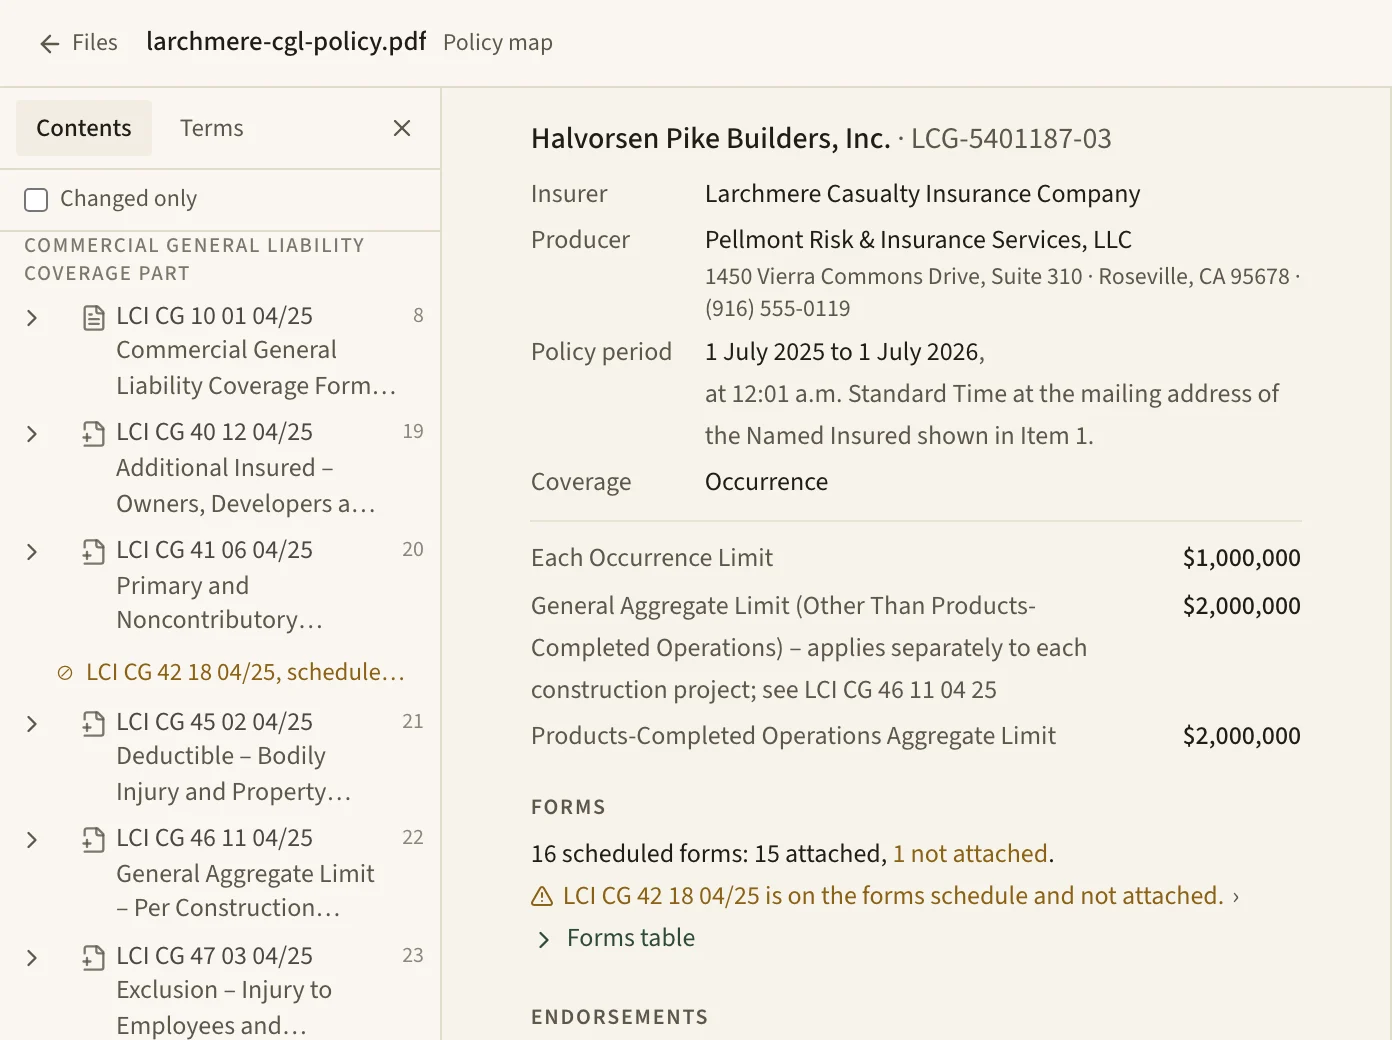Close the contents sidebar panel
The height and width of the screenshot is (1040, 1392).
(402, 128)
